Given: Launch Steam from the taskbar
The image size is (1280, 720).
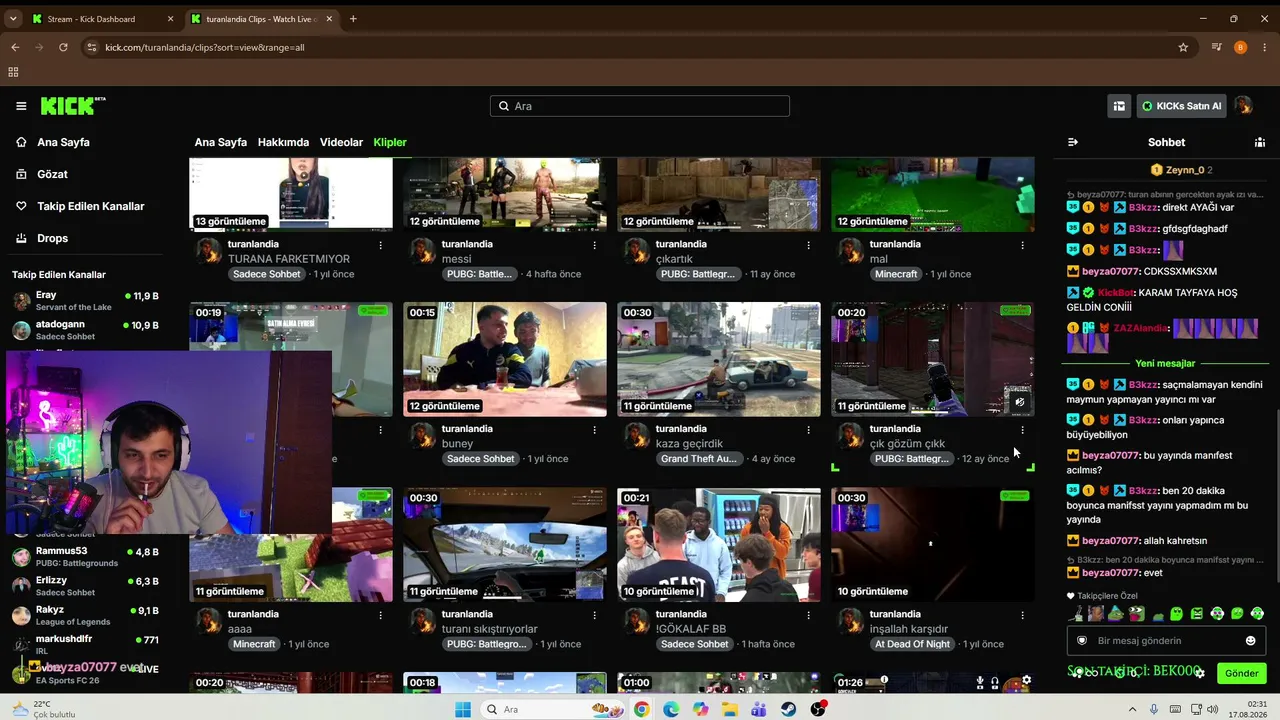Looking at the screenshot, I should (x=789, y=709).
